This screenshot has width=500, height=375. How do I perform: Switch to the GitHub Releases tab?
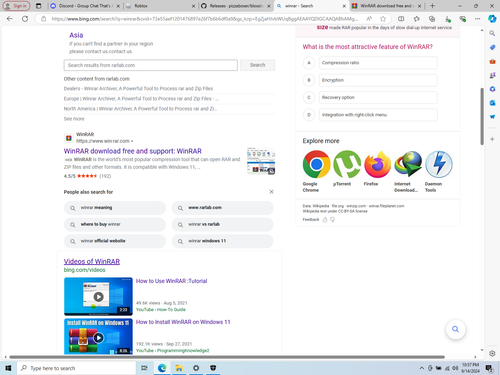[x=236, y=6]
